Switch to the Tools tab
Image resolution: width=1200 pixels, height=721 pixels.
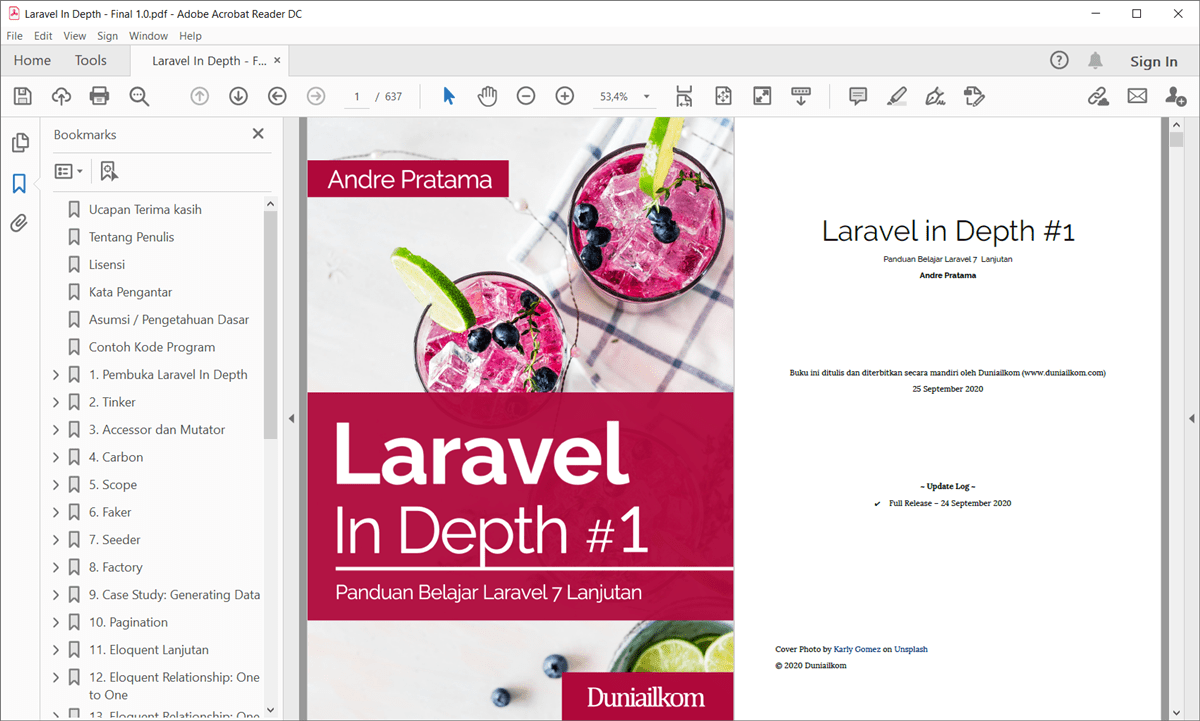[91, 61]
